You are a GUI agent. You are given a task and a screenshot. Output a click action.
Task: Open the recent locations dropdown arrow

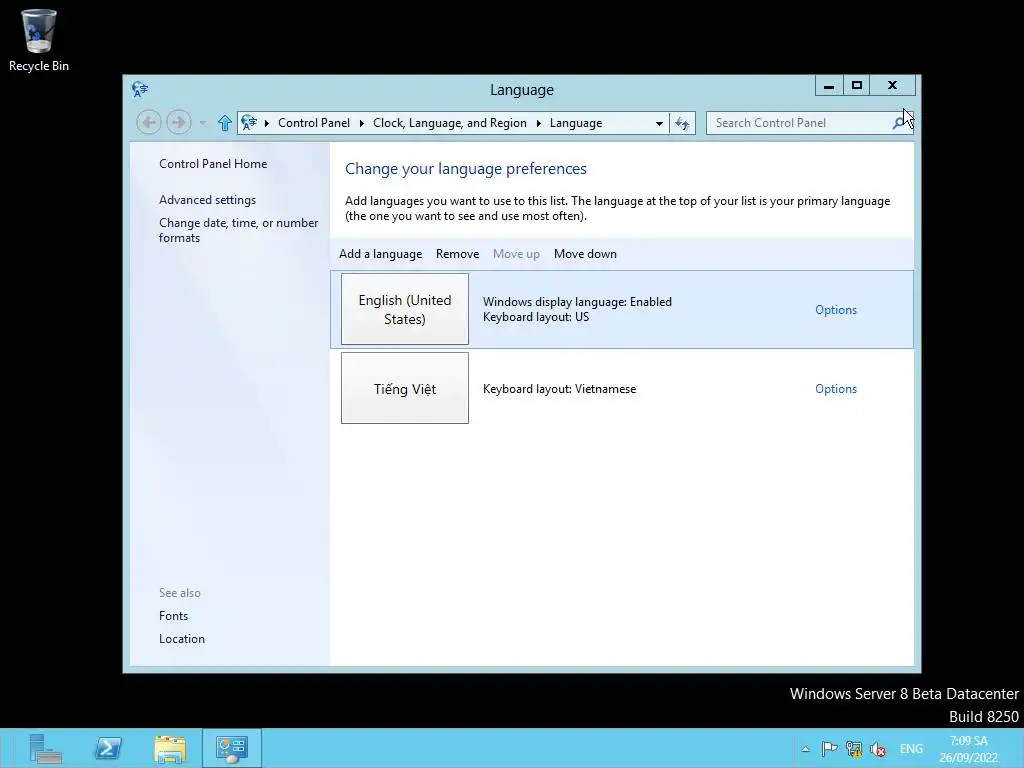click(202, 123)
